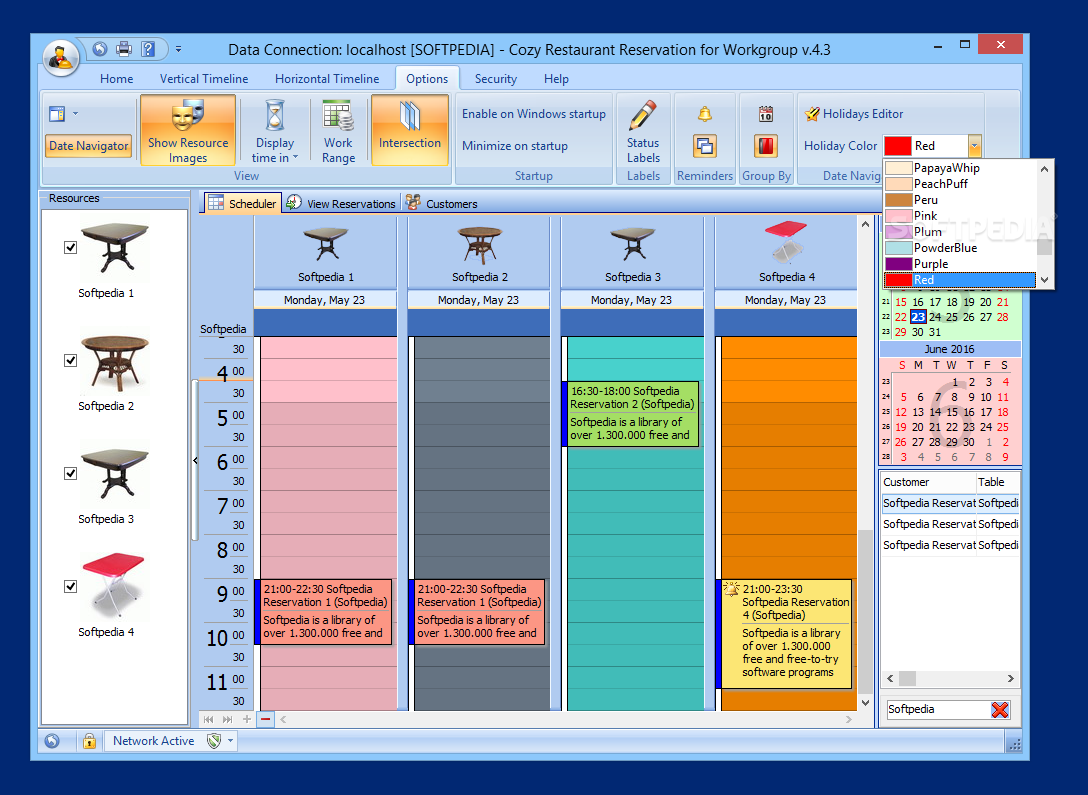The image size is (1088, 795).
Task: Open the Home ribbon tab
Action: pos(117,79)
